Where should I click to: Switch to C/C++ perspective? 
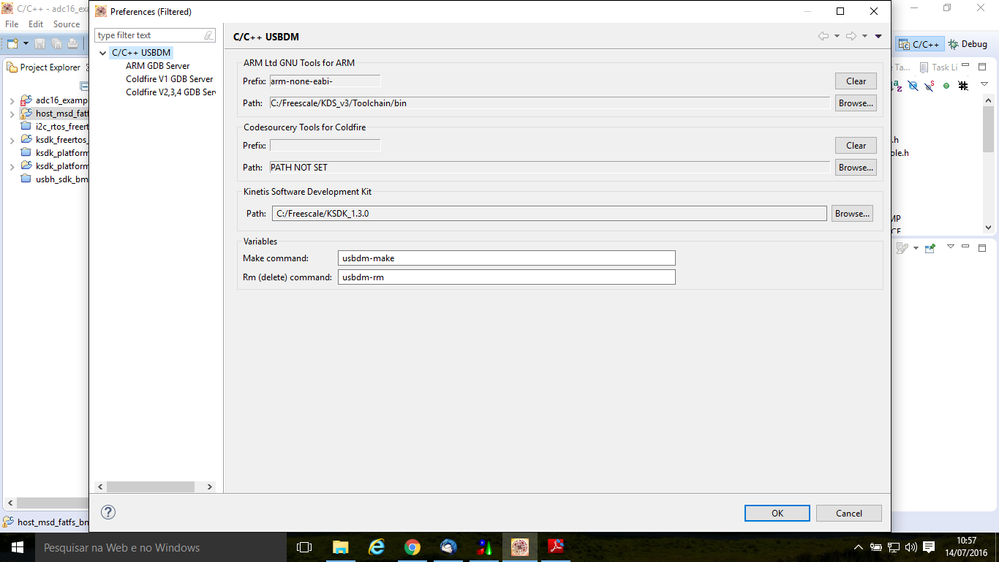pos(919,44)
